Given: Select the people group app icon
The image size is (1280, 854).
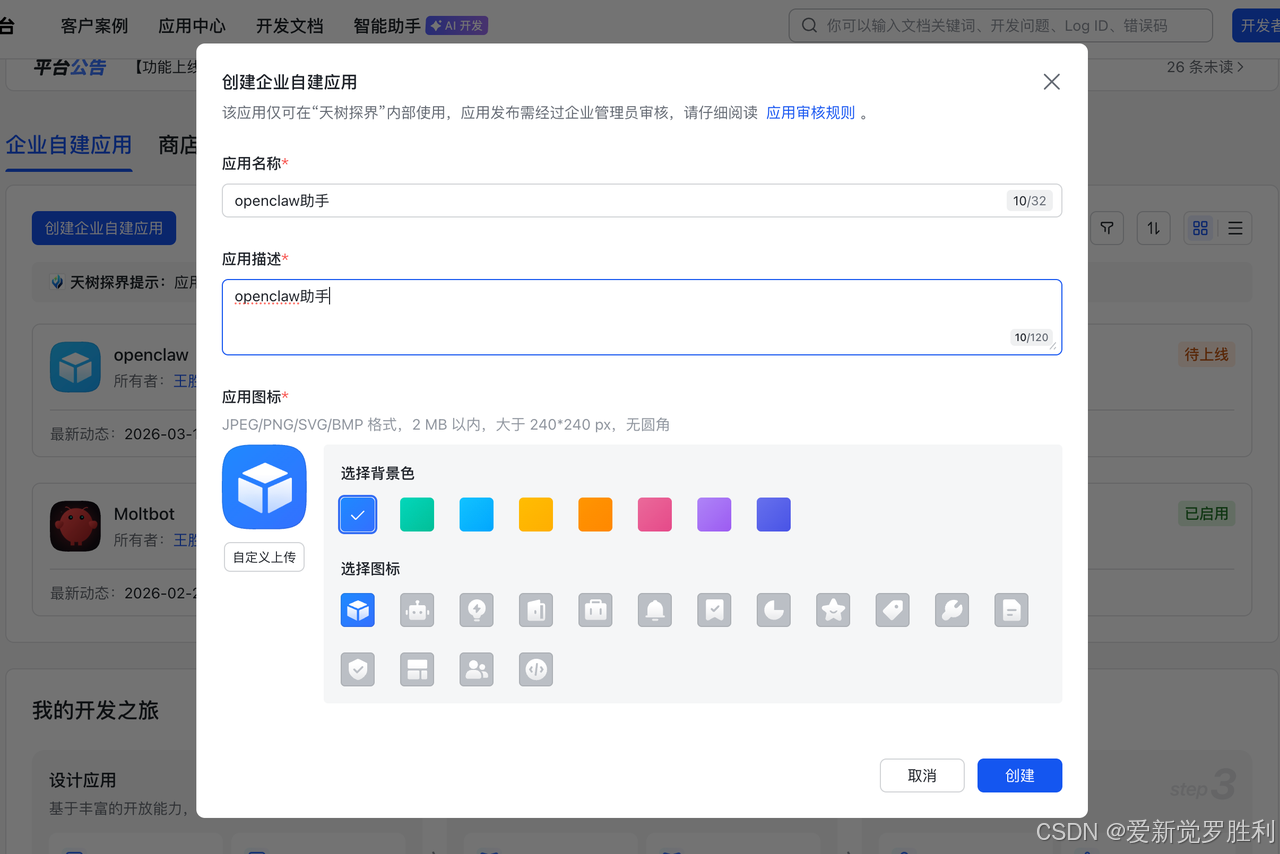Looking at the screenshot, I should [x=476, y=669].
